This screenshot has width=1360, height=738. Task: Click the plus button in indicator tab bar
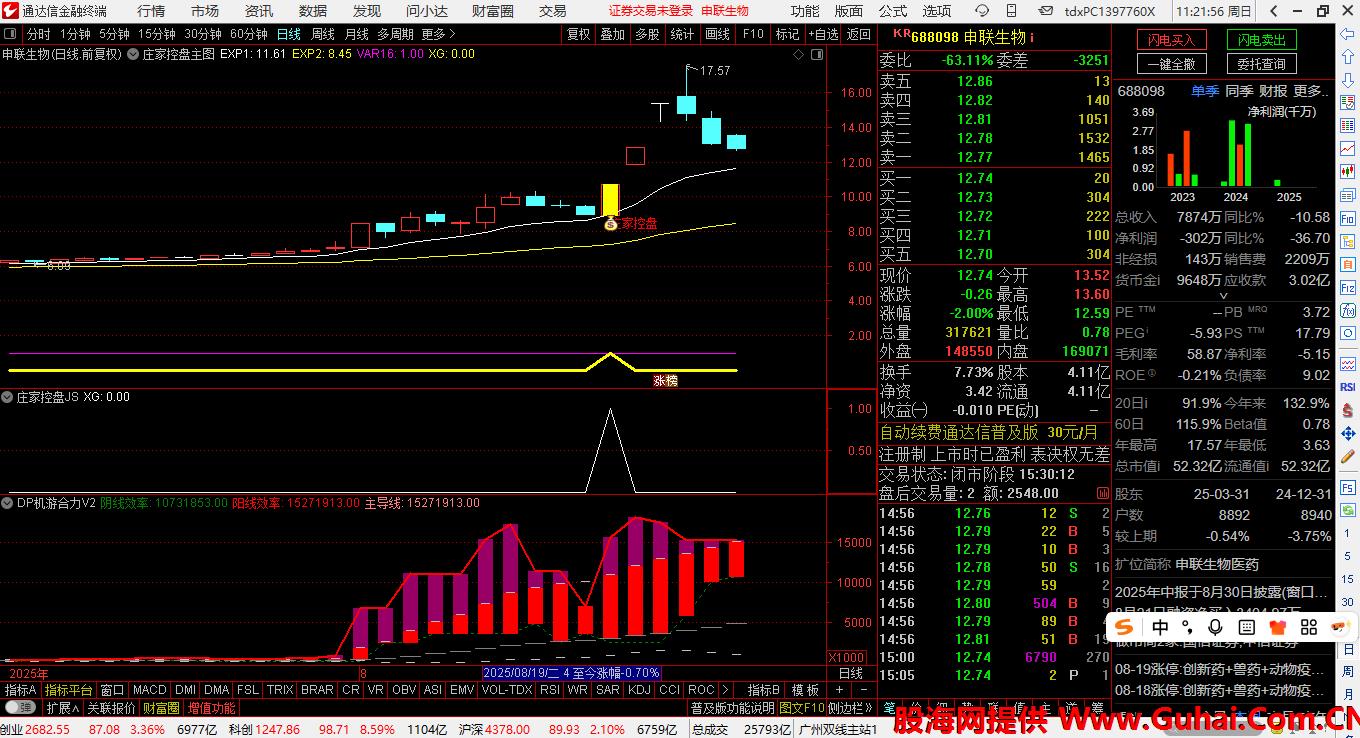pyautogui.click(x=839, y=690)
